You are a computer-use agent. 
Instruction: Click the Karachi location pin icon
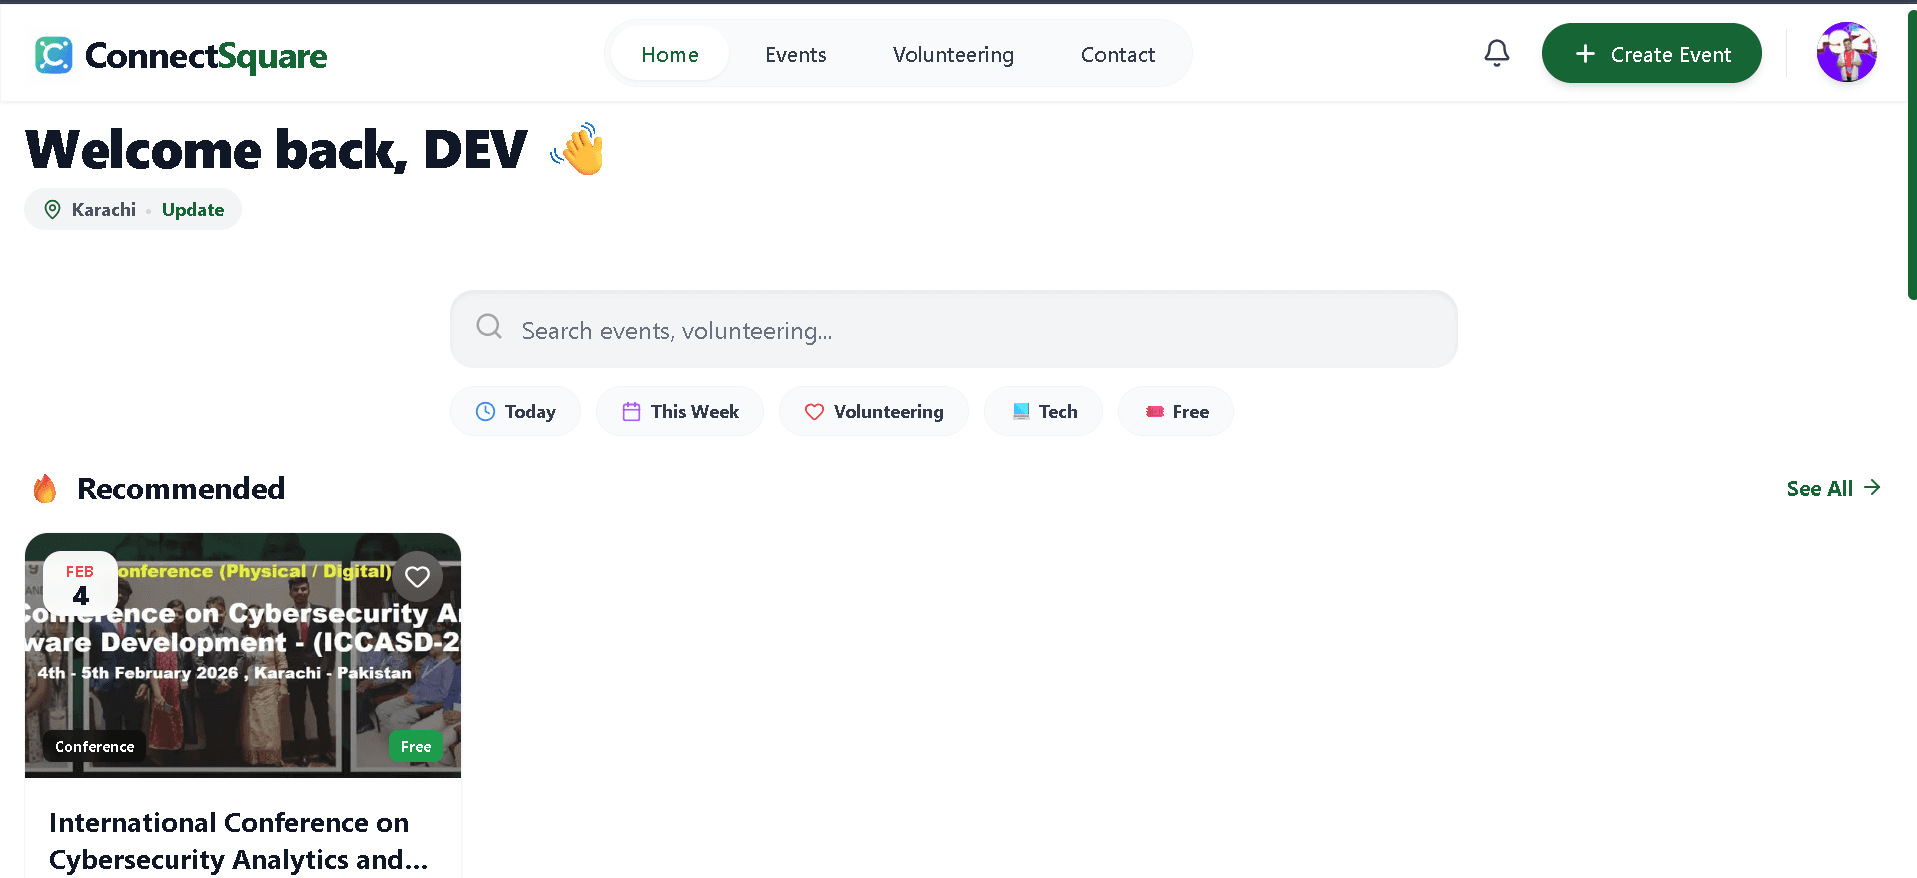pos(52,209)
